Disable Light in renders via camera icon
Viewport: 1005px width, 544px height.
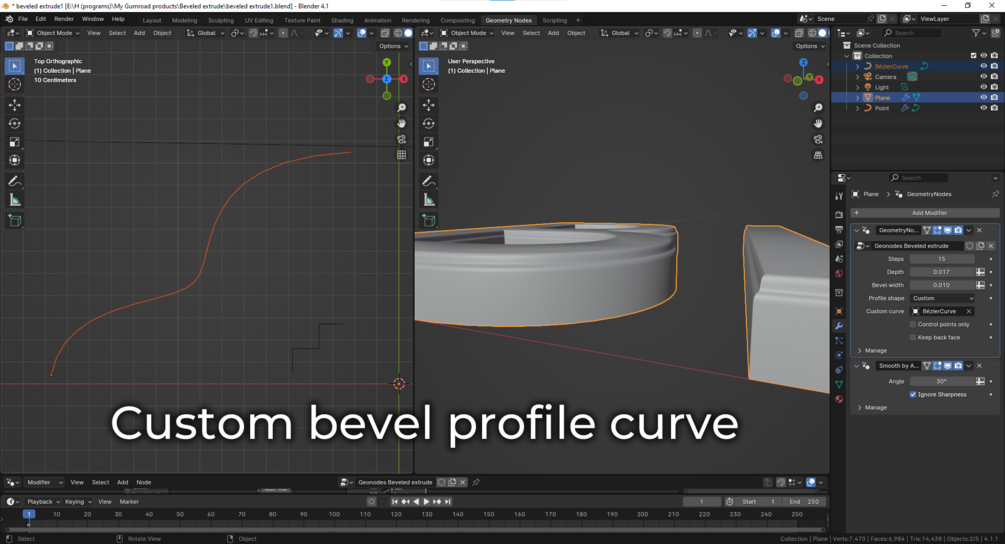click(x=994, y=87)
